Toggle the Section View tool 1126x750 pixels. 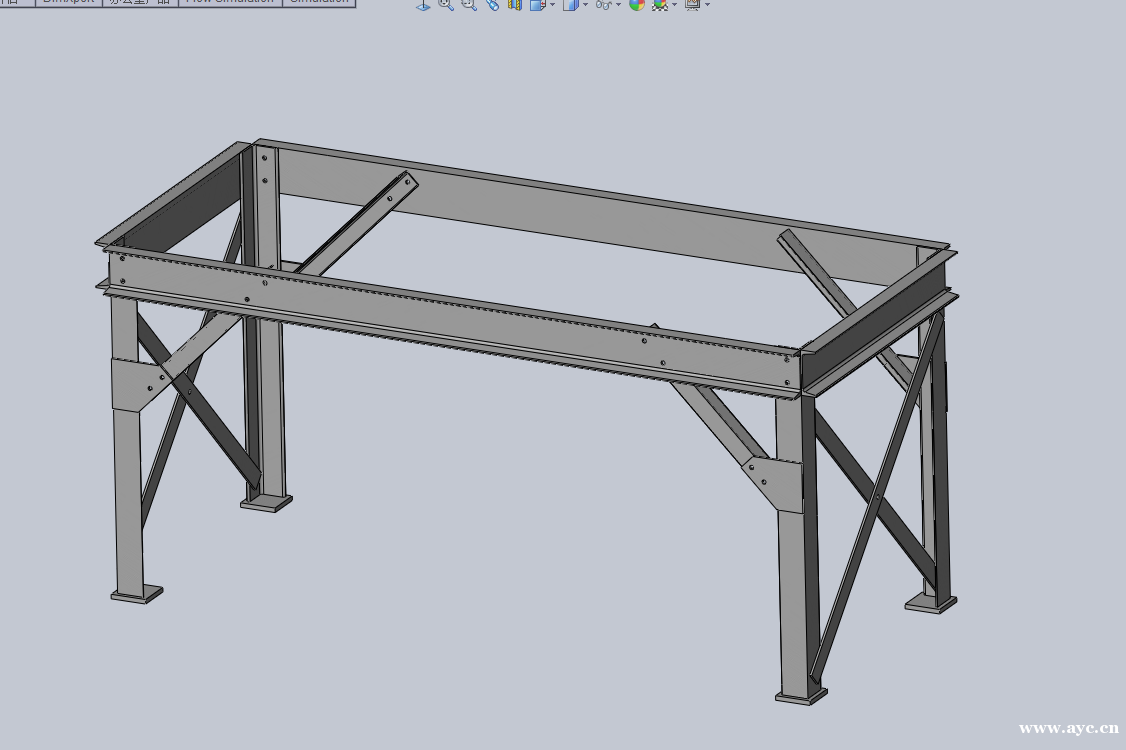coord(514,5)
